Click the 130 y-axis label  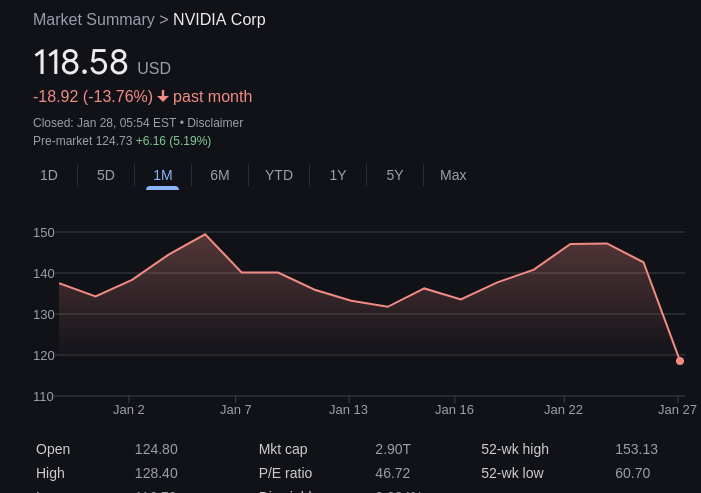[x=44, y=315]
